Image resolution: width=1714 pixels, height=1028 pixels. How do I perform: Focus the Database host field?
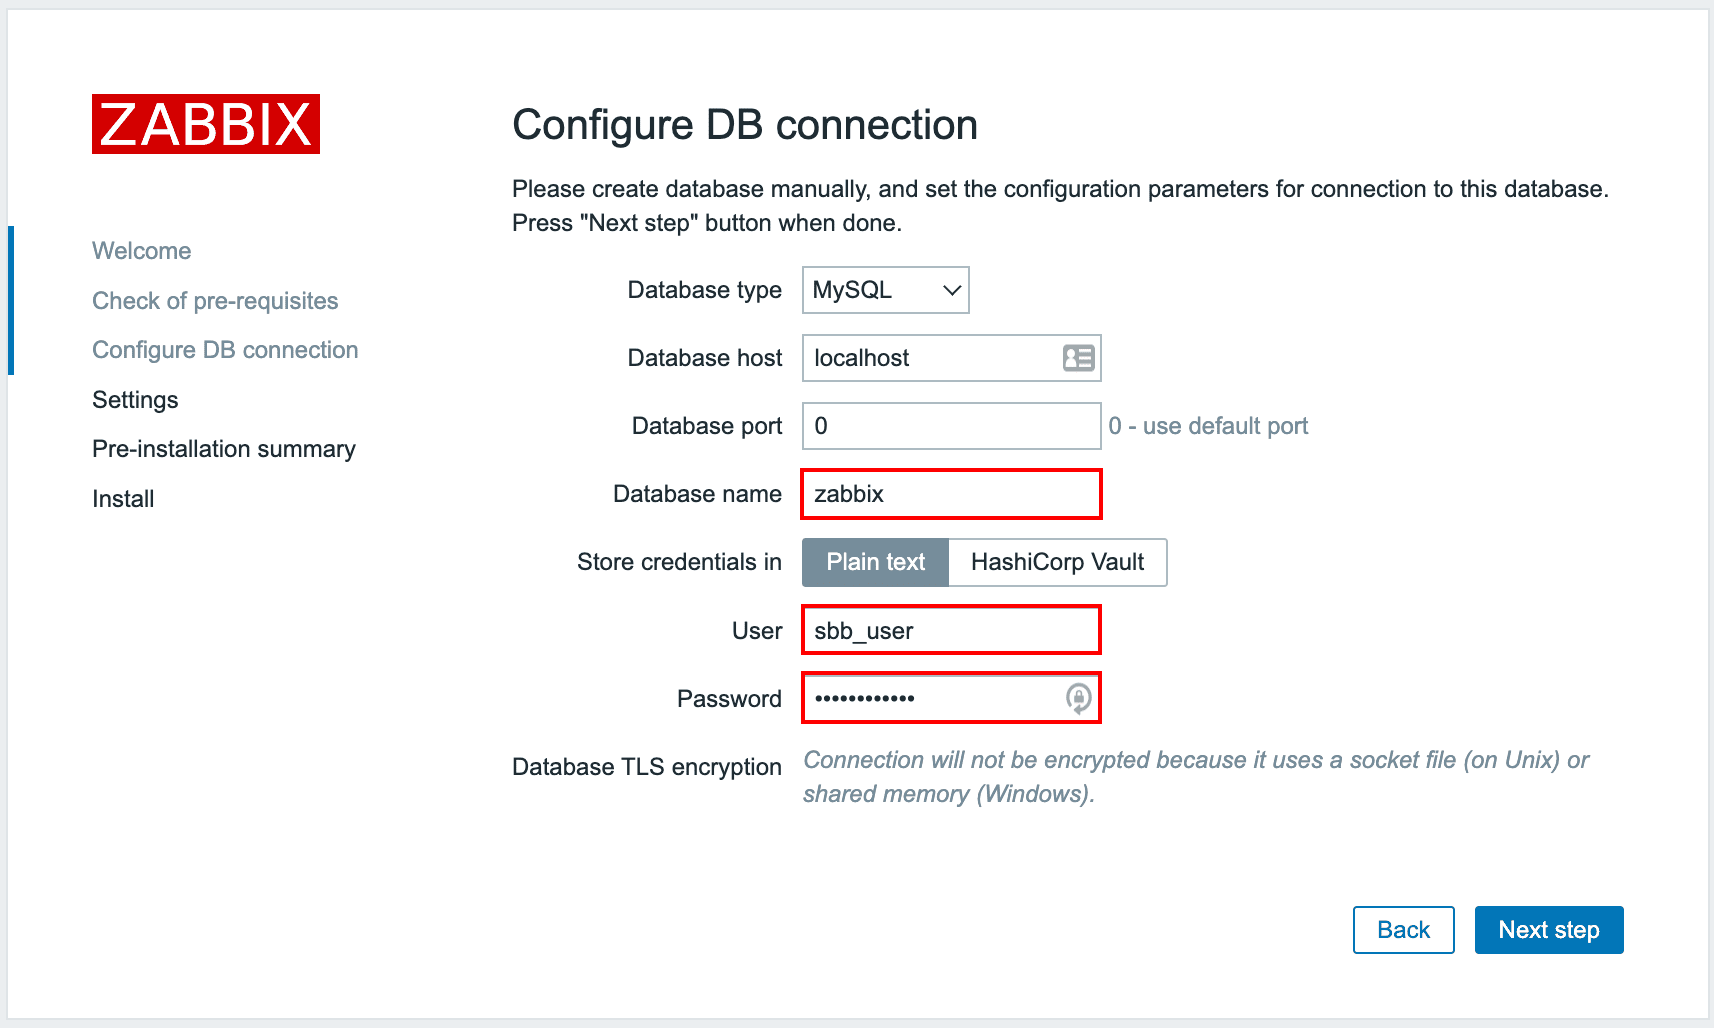952,358
